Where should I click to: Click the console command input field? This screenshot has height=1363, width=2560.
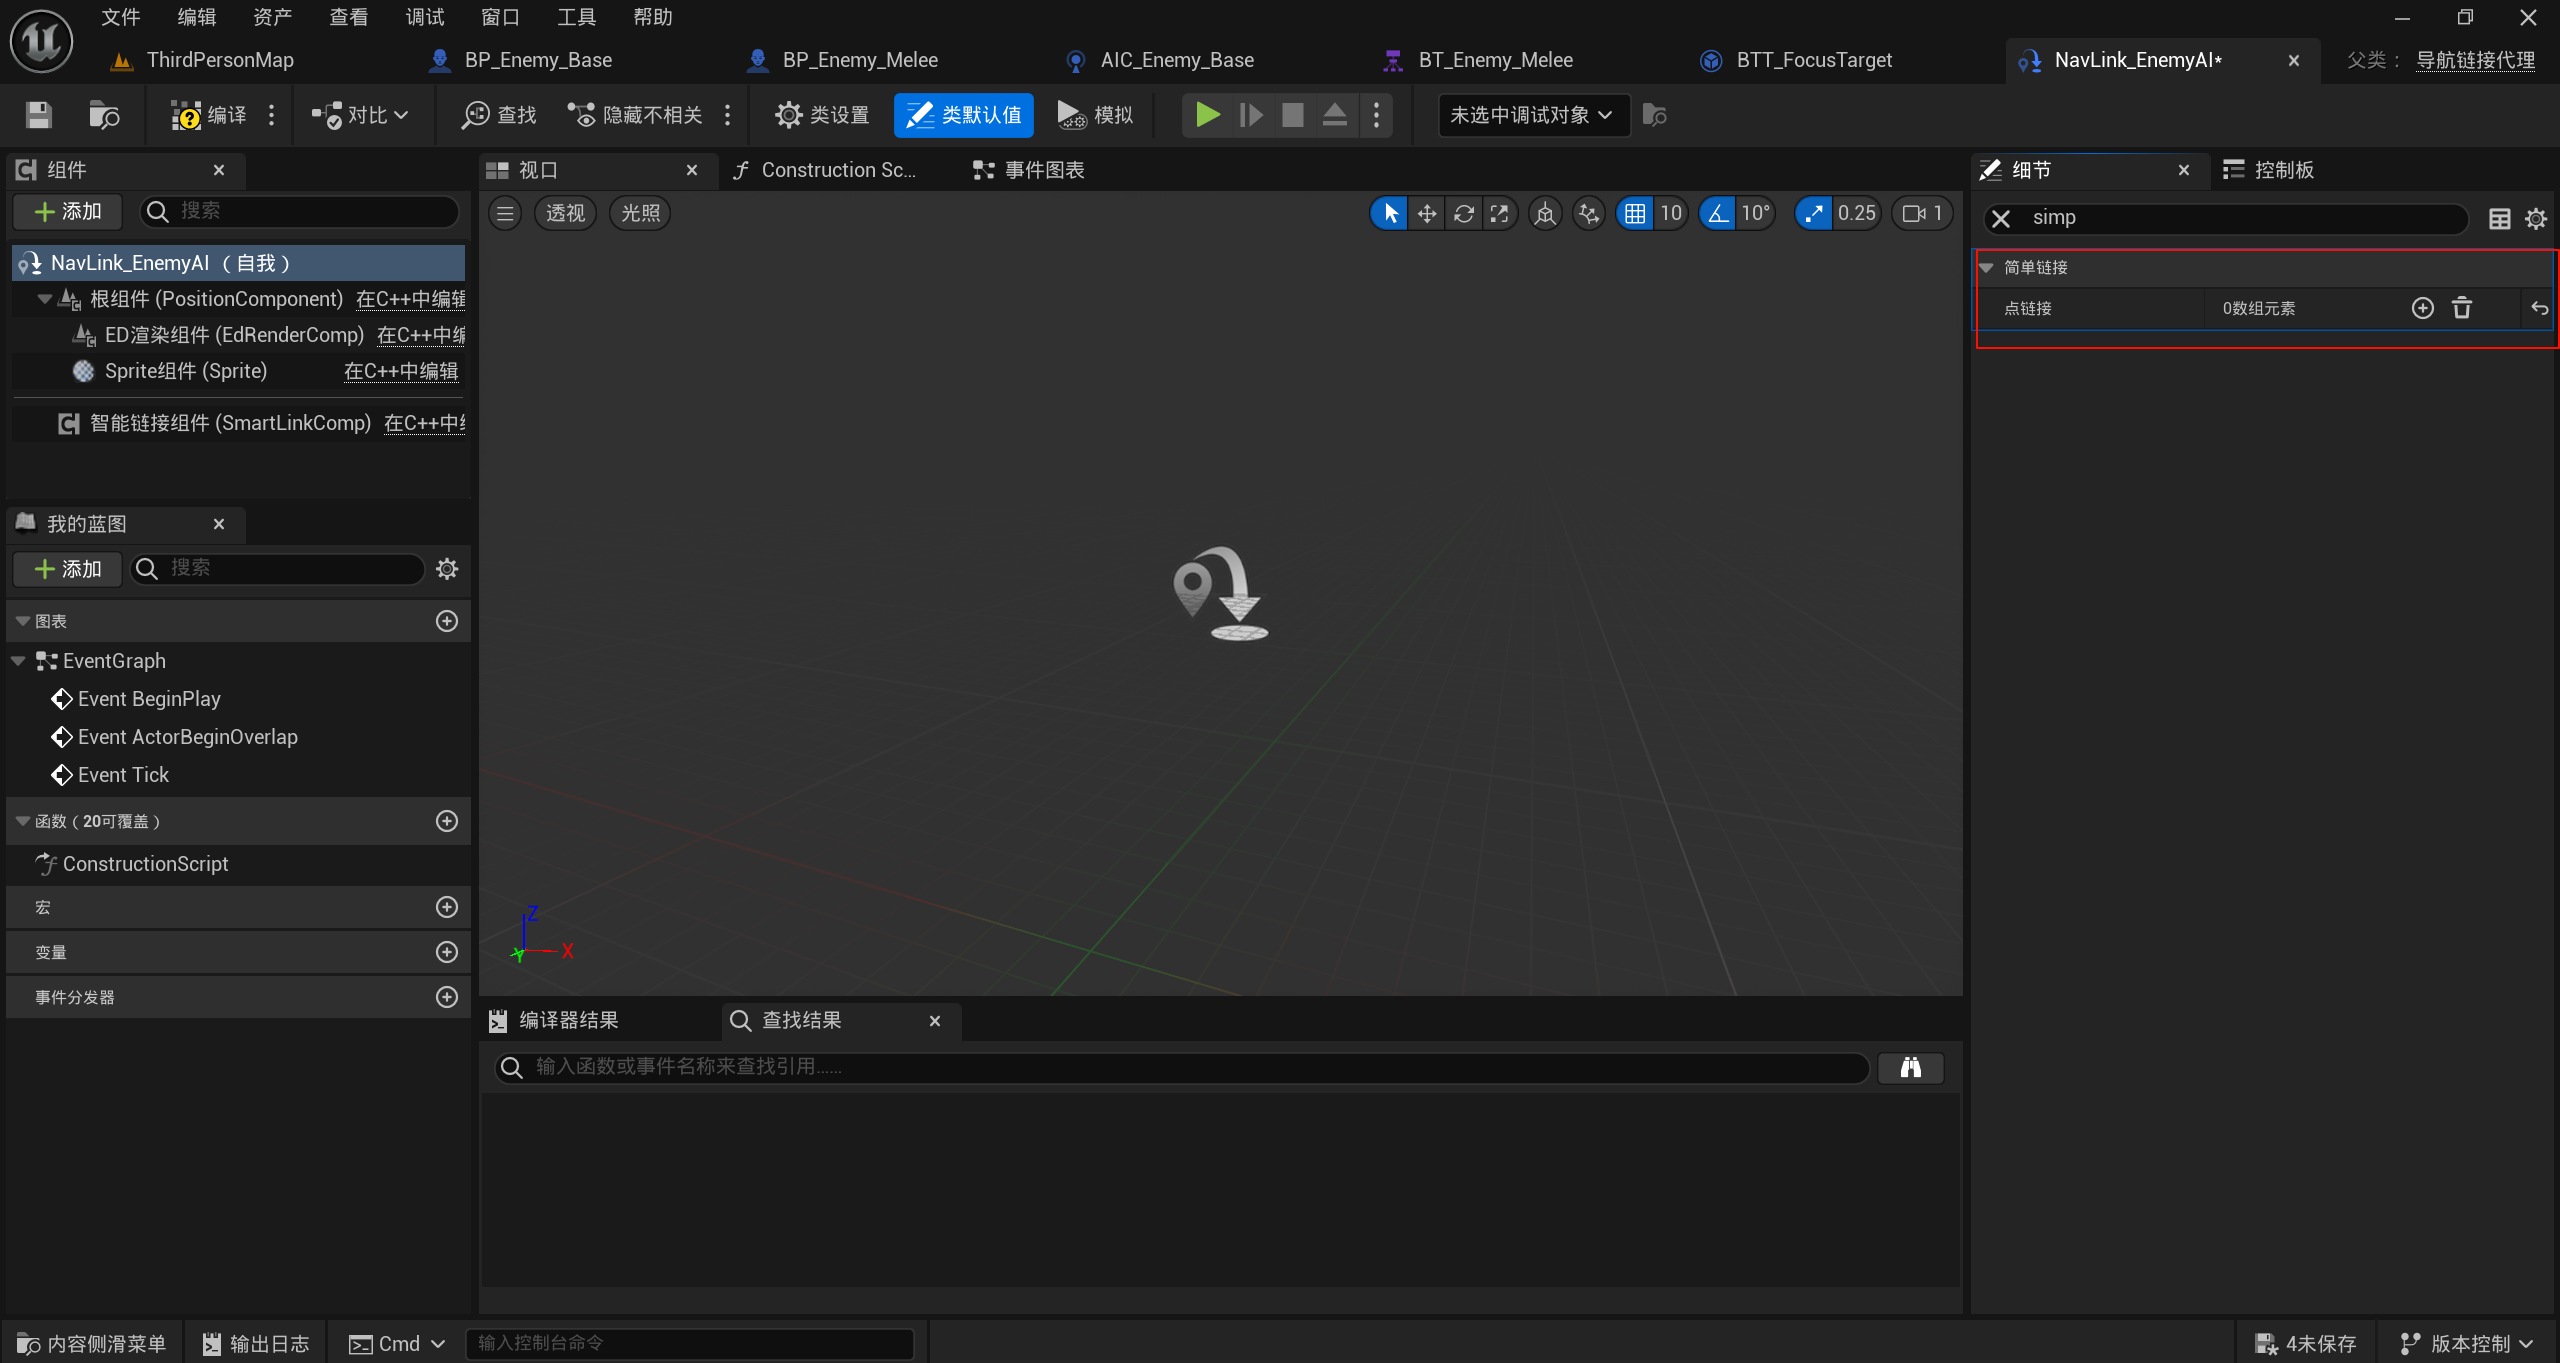[690, 1343]
